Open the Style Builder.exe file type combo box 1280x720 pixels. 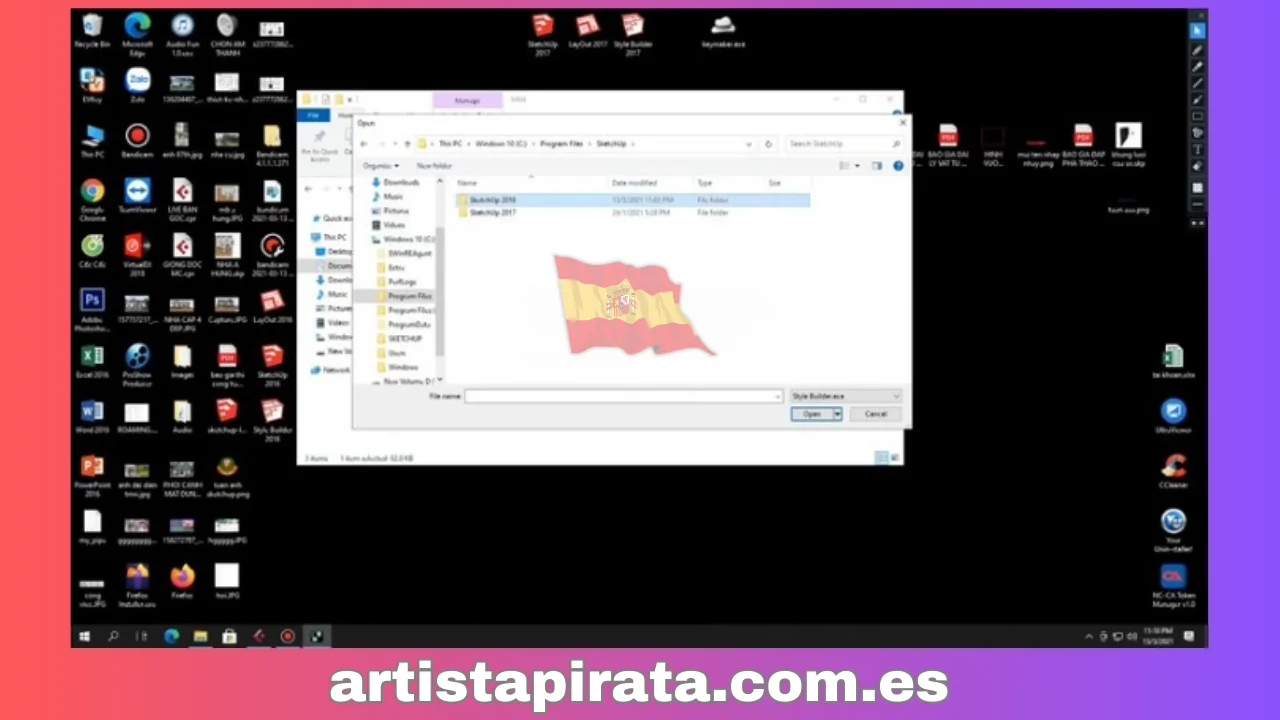point(846,397)
